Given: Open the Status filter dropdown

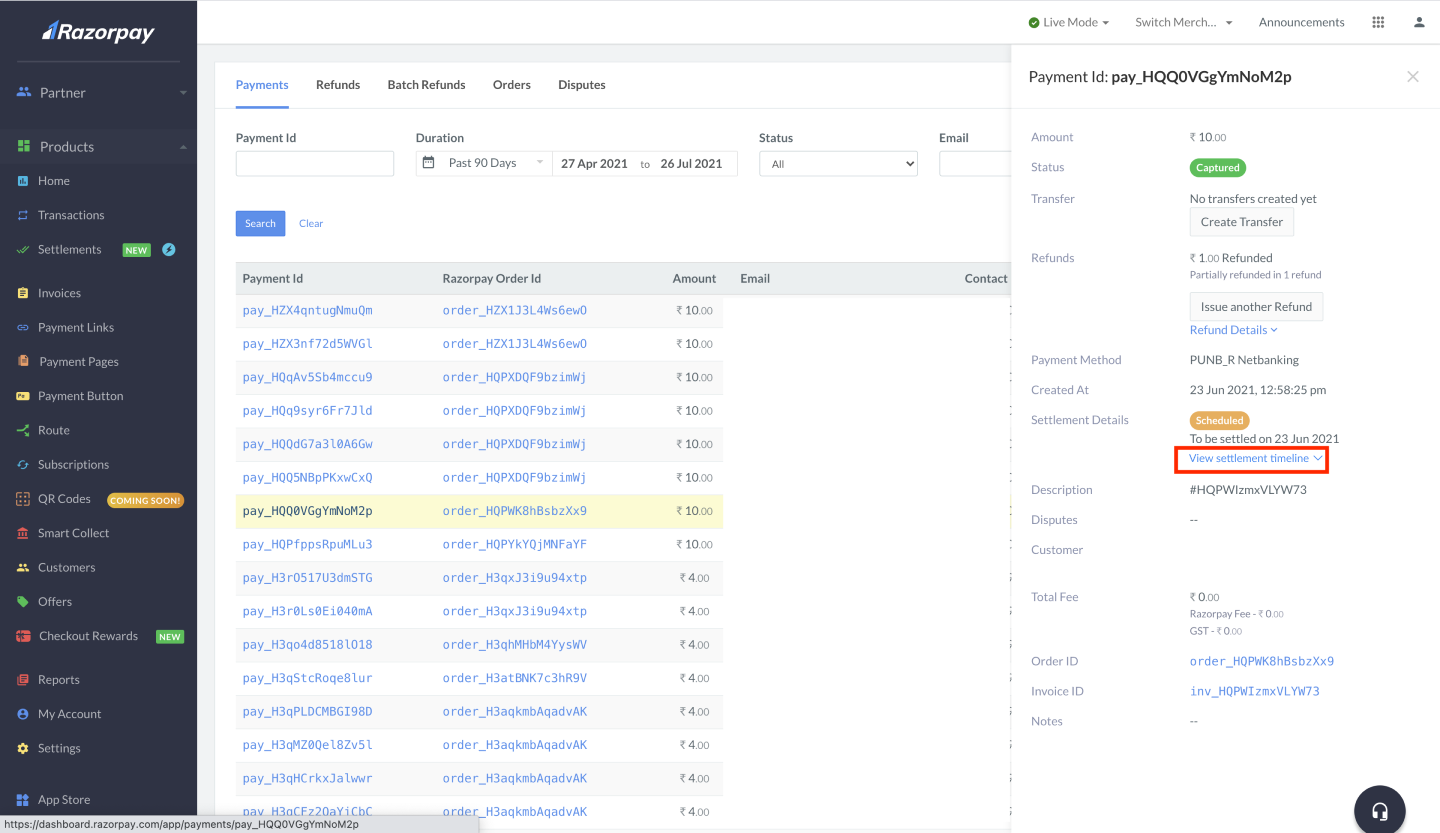Looking at the screenshot, I should pos(838,162).
